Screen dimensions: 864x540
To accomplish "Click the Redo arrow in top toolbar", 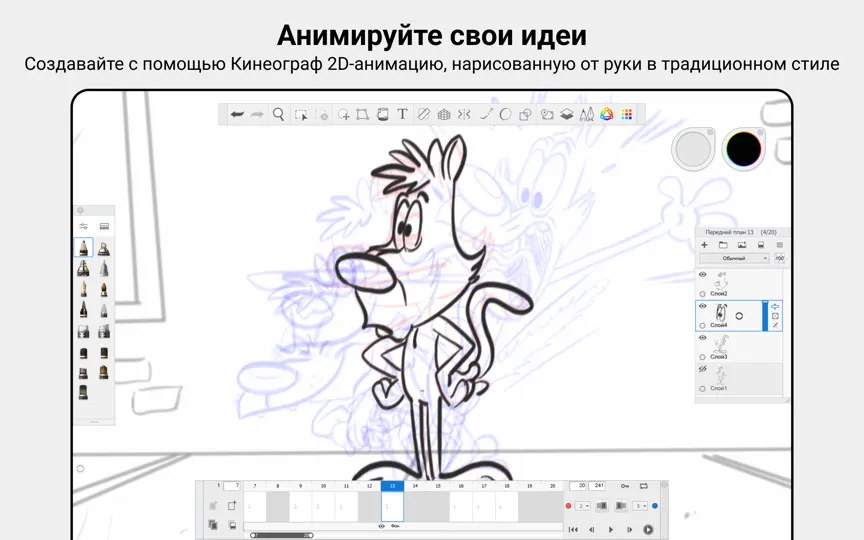I will tap(257, 115).
